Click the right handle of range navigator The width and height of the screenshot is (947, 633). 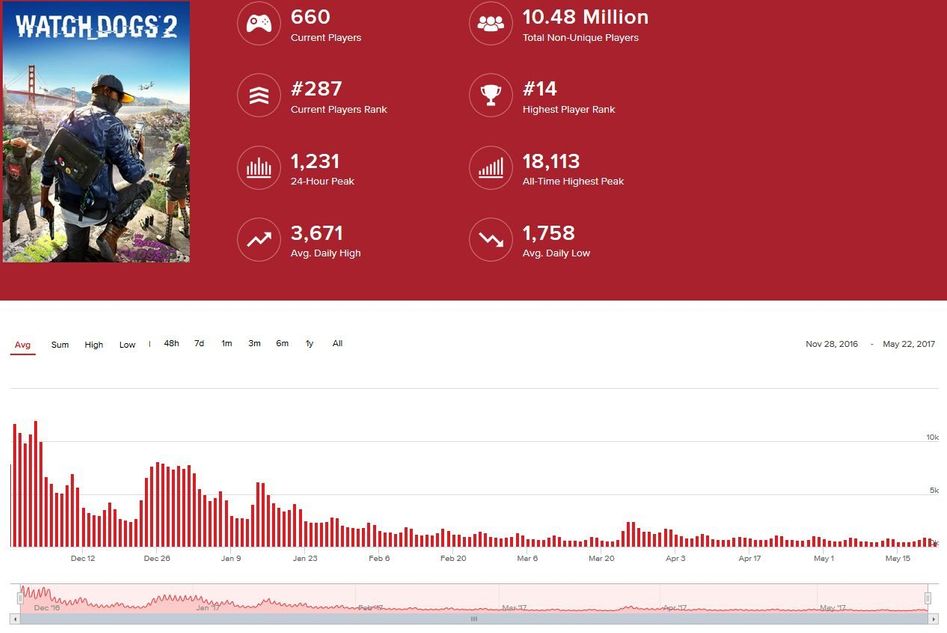point(928,598)
